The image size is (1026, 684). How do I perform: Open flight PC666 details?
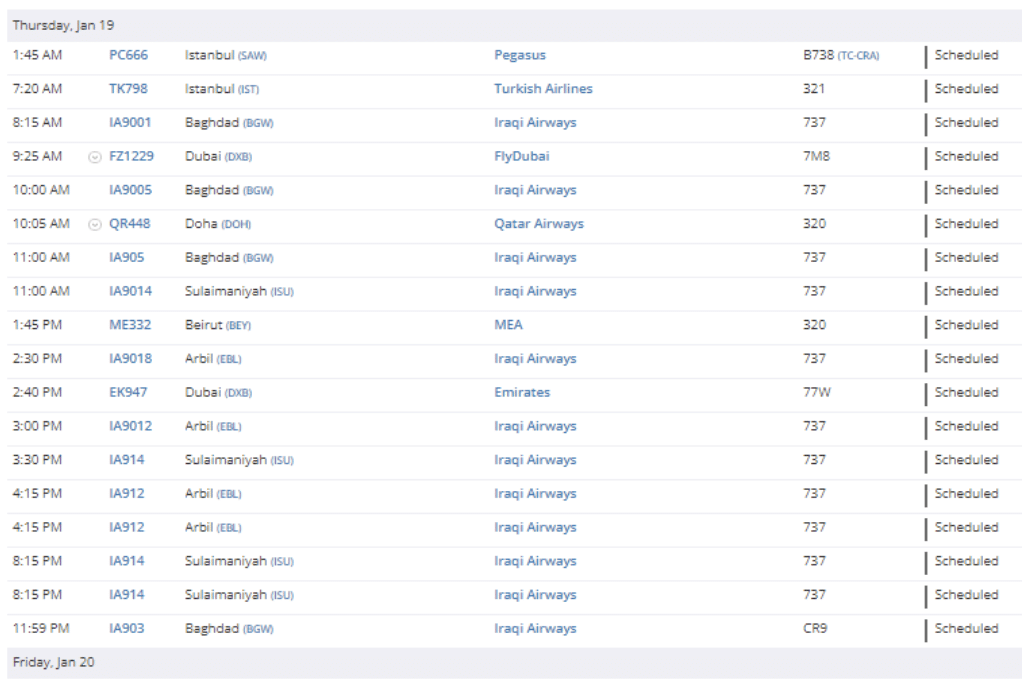128,56
